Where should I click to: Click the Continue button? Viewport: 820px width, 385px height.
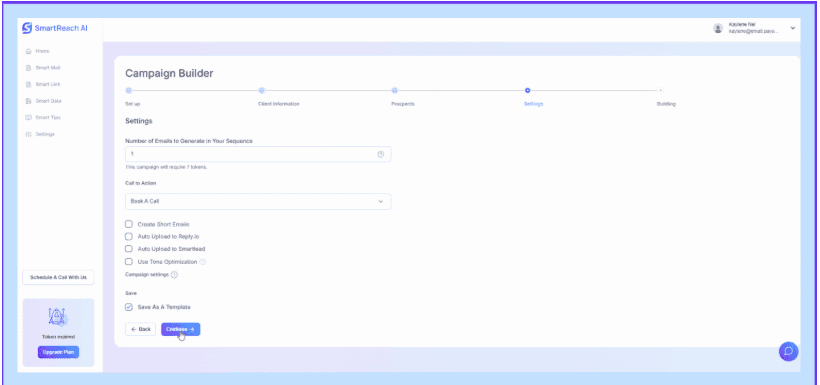(x=180, y=329)
